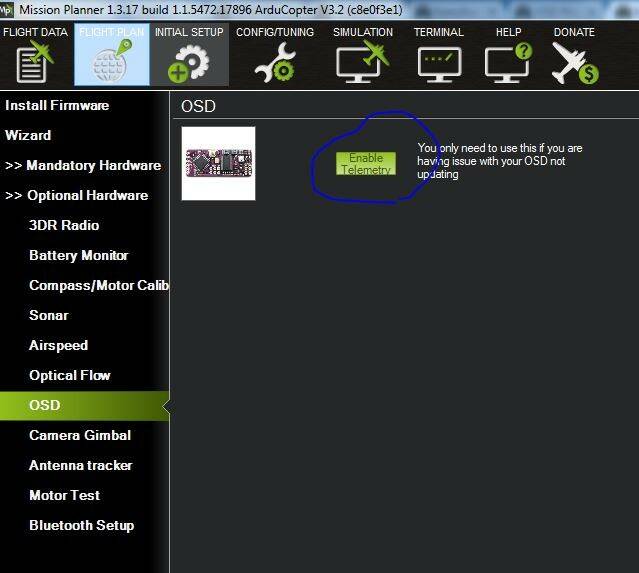Select Airspeed in the sidebar
Screen dimensions: 639x573
click(58, 346)
